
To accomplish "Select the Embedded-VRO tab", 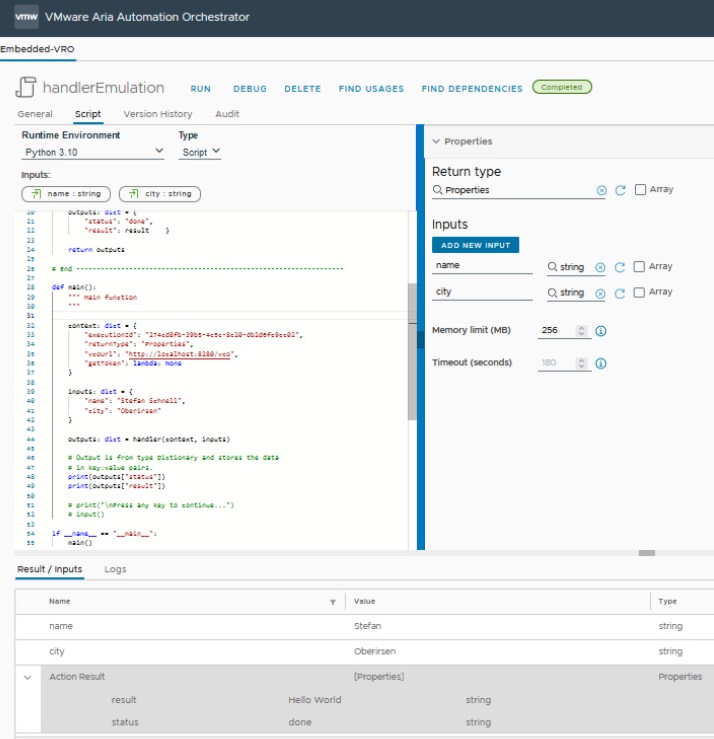I will pyautogui.click(x=37, y=49).
